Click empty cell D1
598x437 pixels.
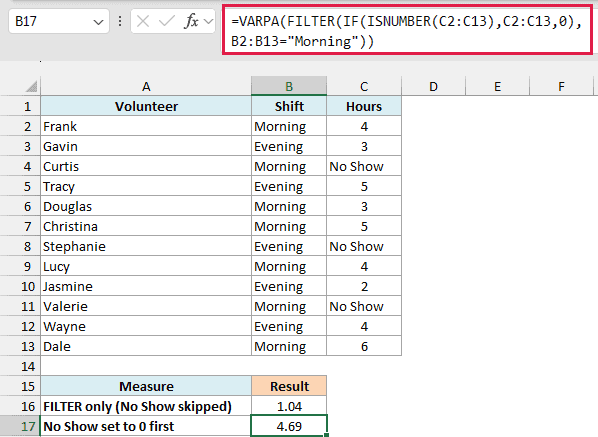click(433, 106)
